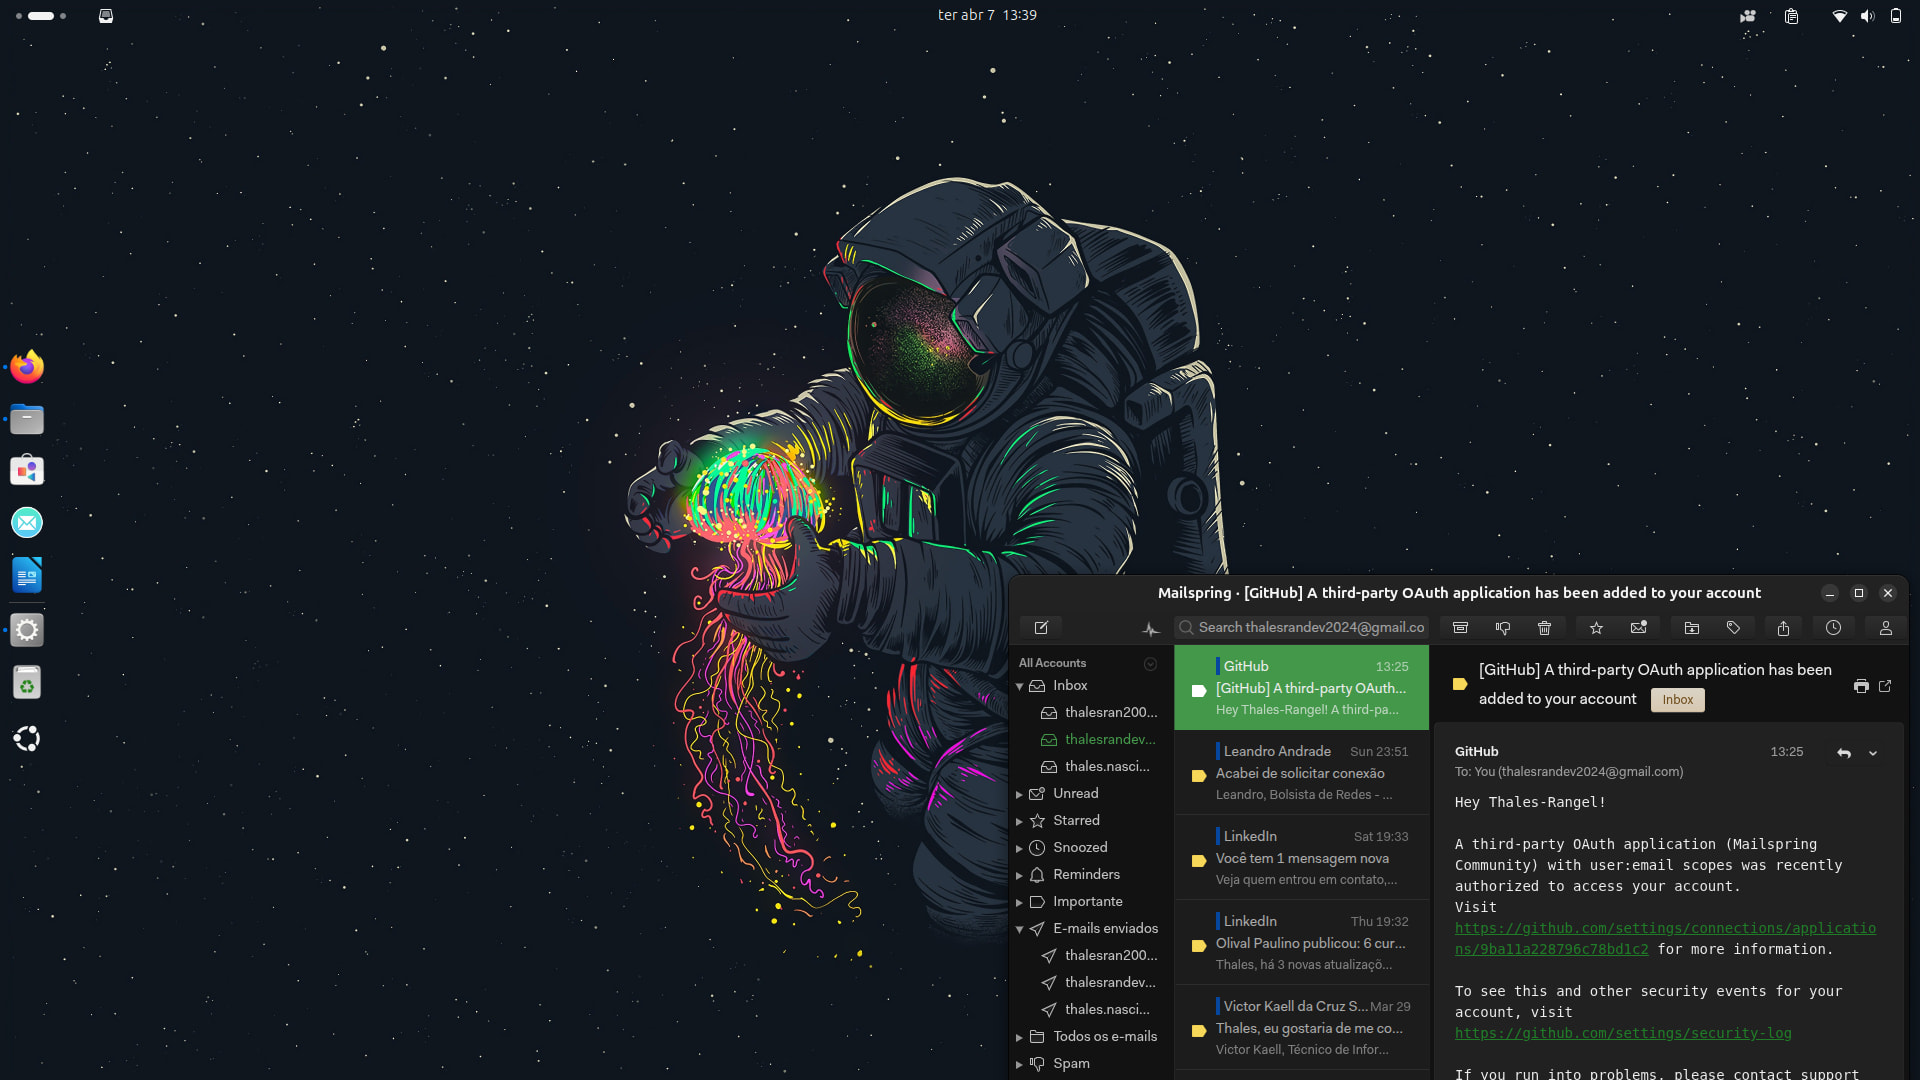This screenshot has height=1080, width=1920.
Task: Mark message as spam (thumbs down)
Action: 1502,628
